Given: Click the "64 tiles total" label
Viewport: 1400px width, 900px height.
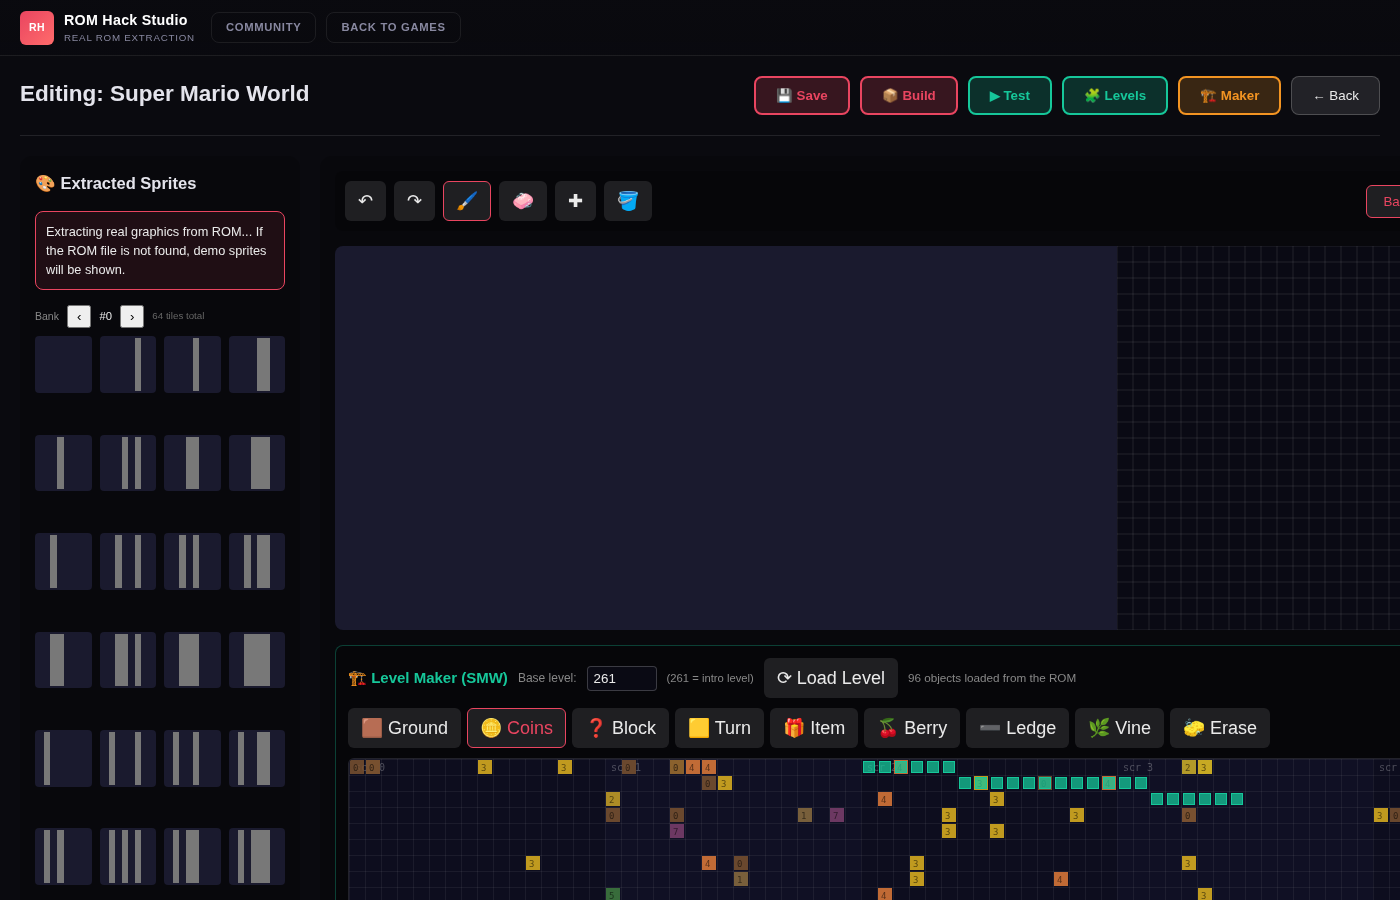Looking at the screenshot, I should pyautogui.click(x=178, y=316).
